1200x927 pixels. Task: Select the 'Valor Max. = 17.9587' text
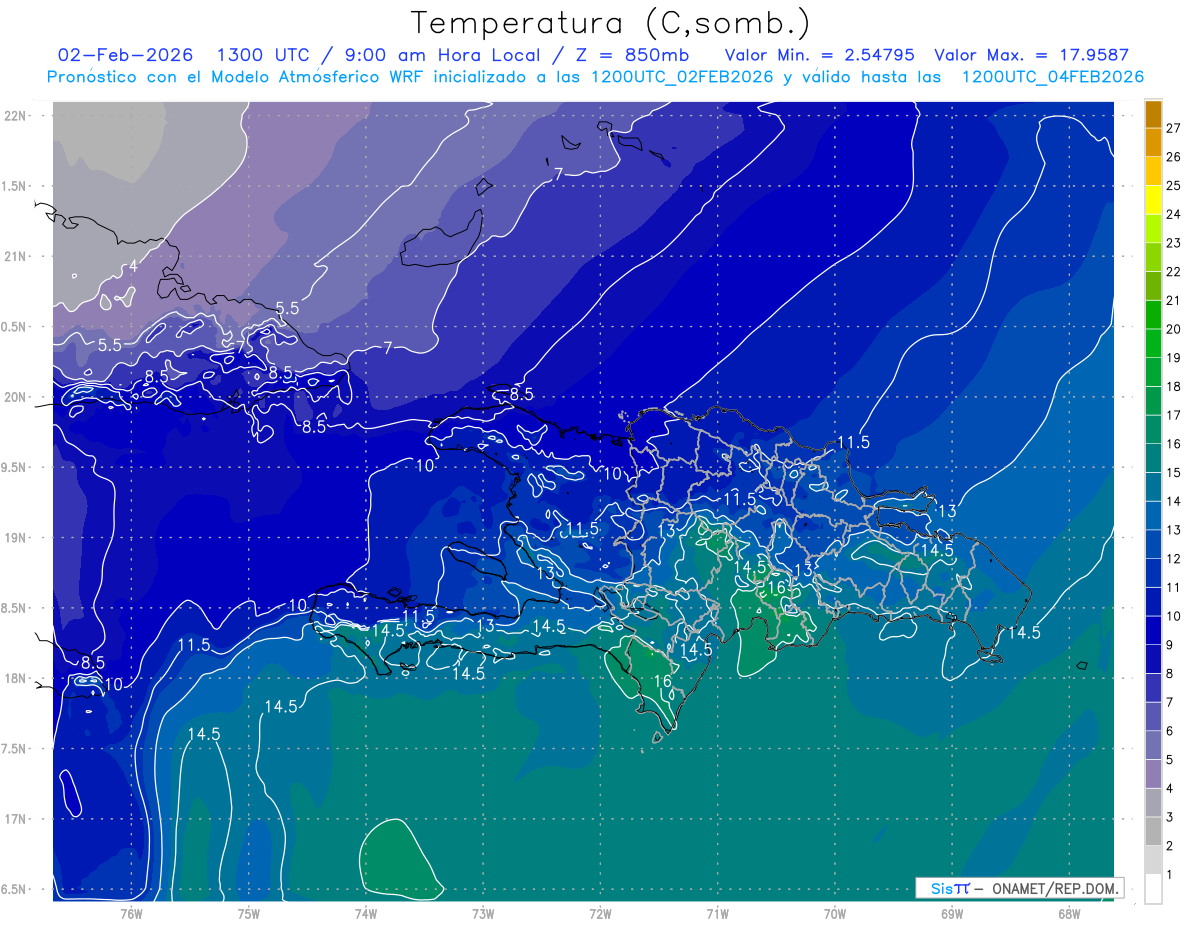point(1031,54)
